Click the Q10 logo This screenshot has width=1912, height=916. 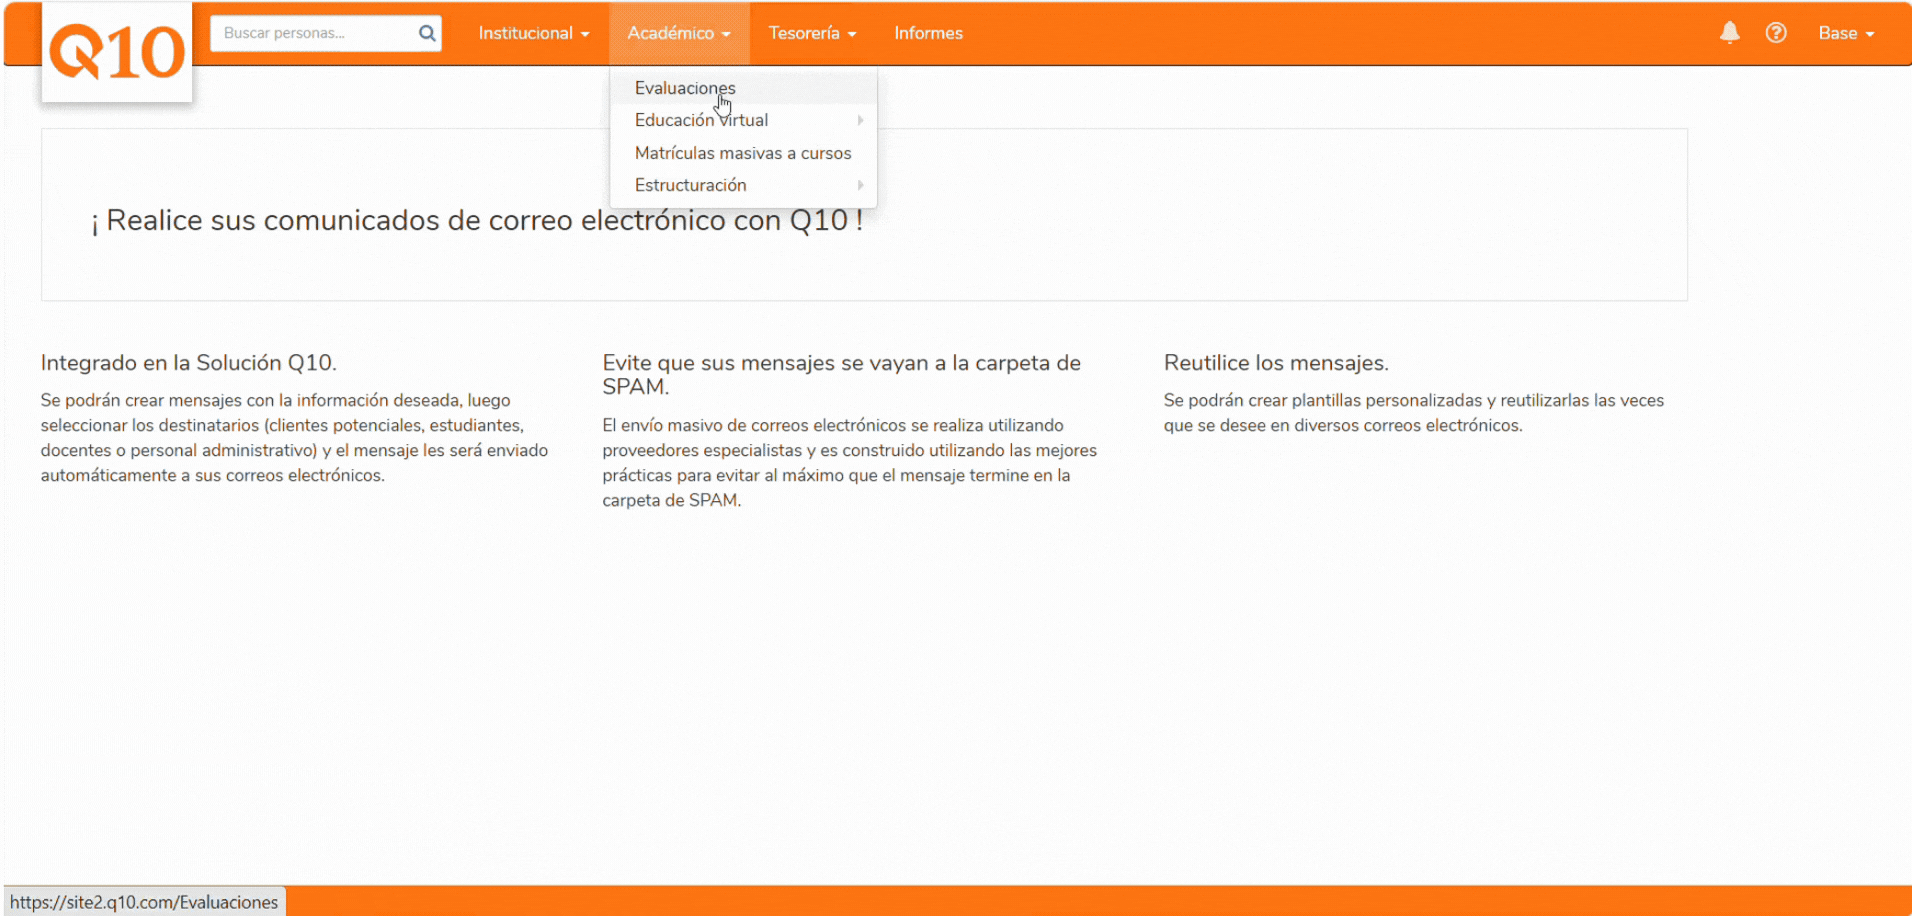tap(117, 52)
